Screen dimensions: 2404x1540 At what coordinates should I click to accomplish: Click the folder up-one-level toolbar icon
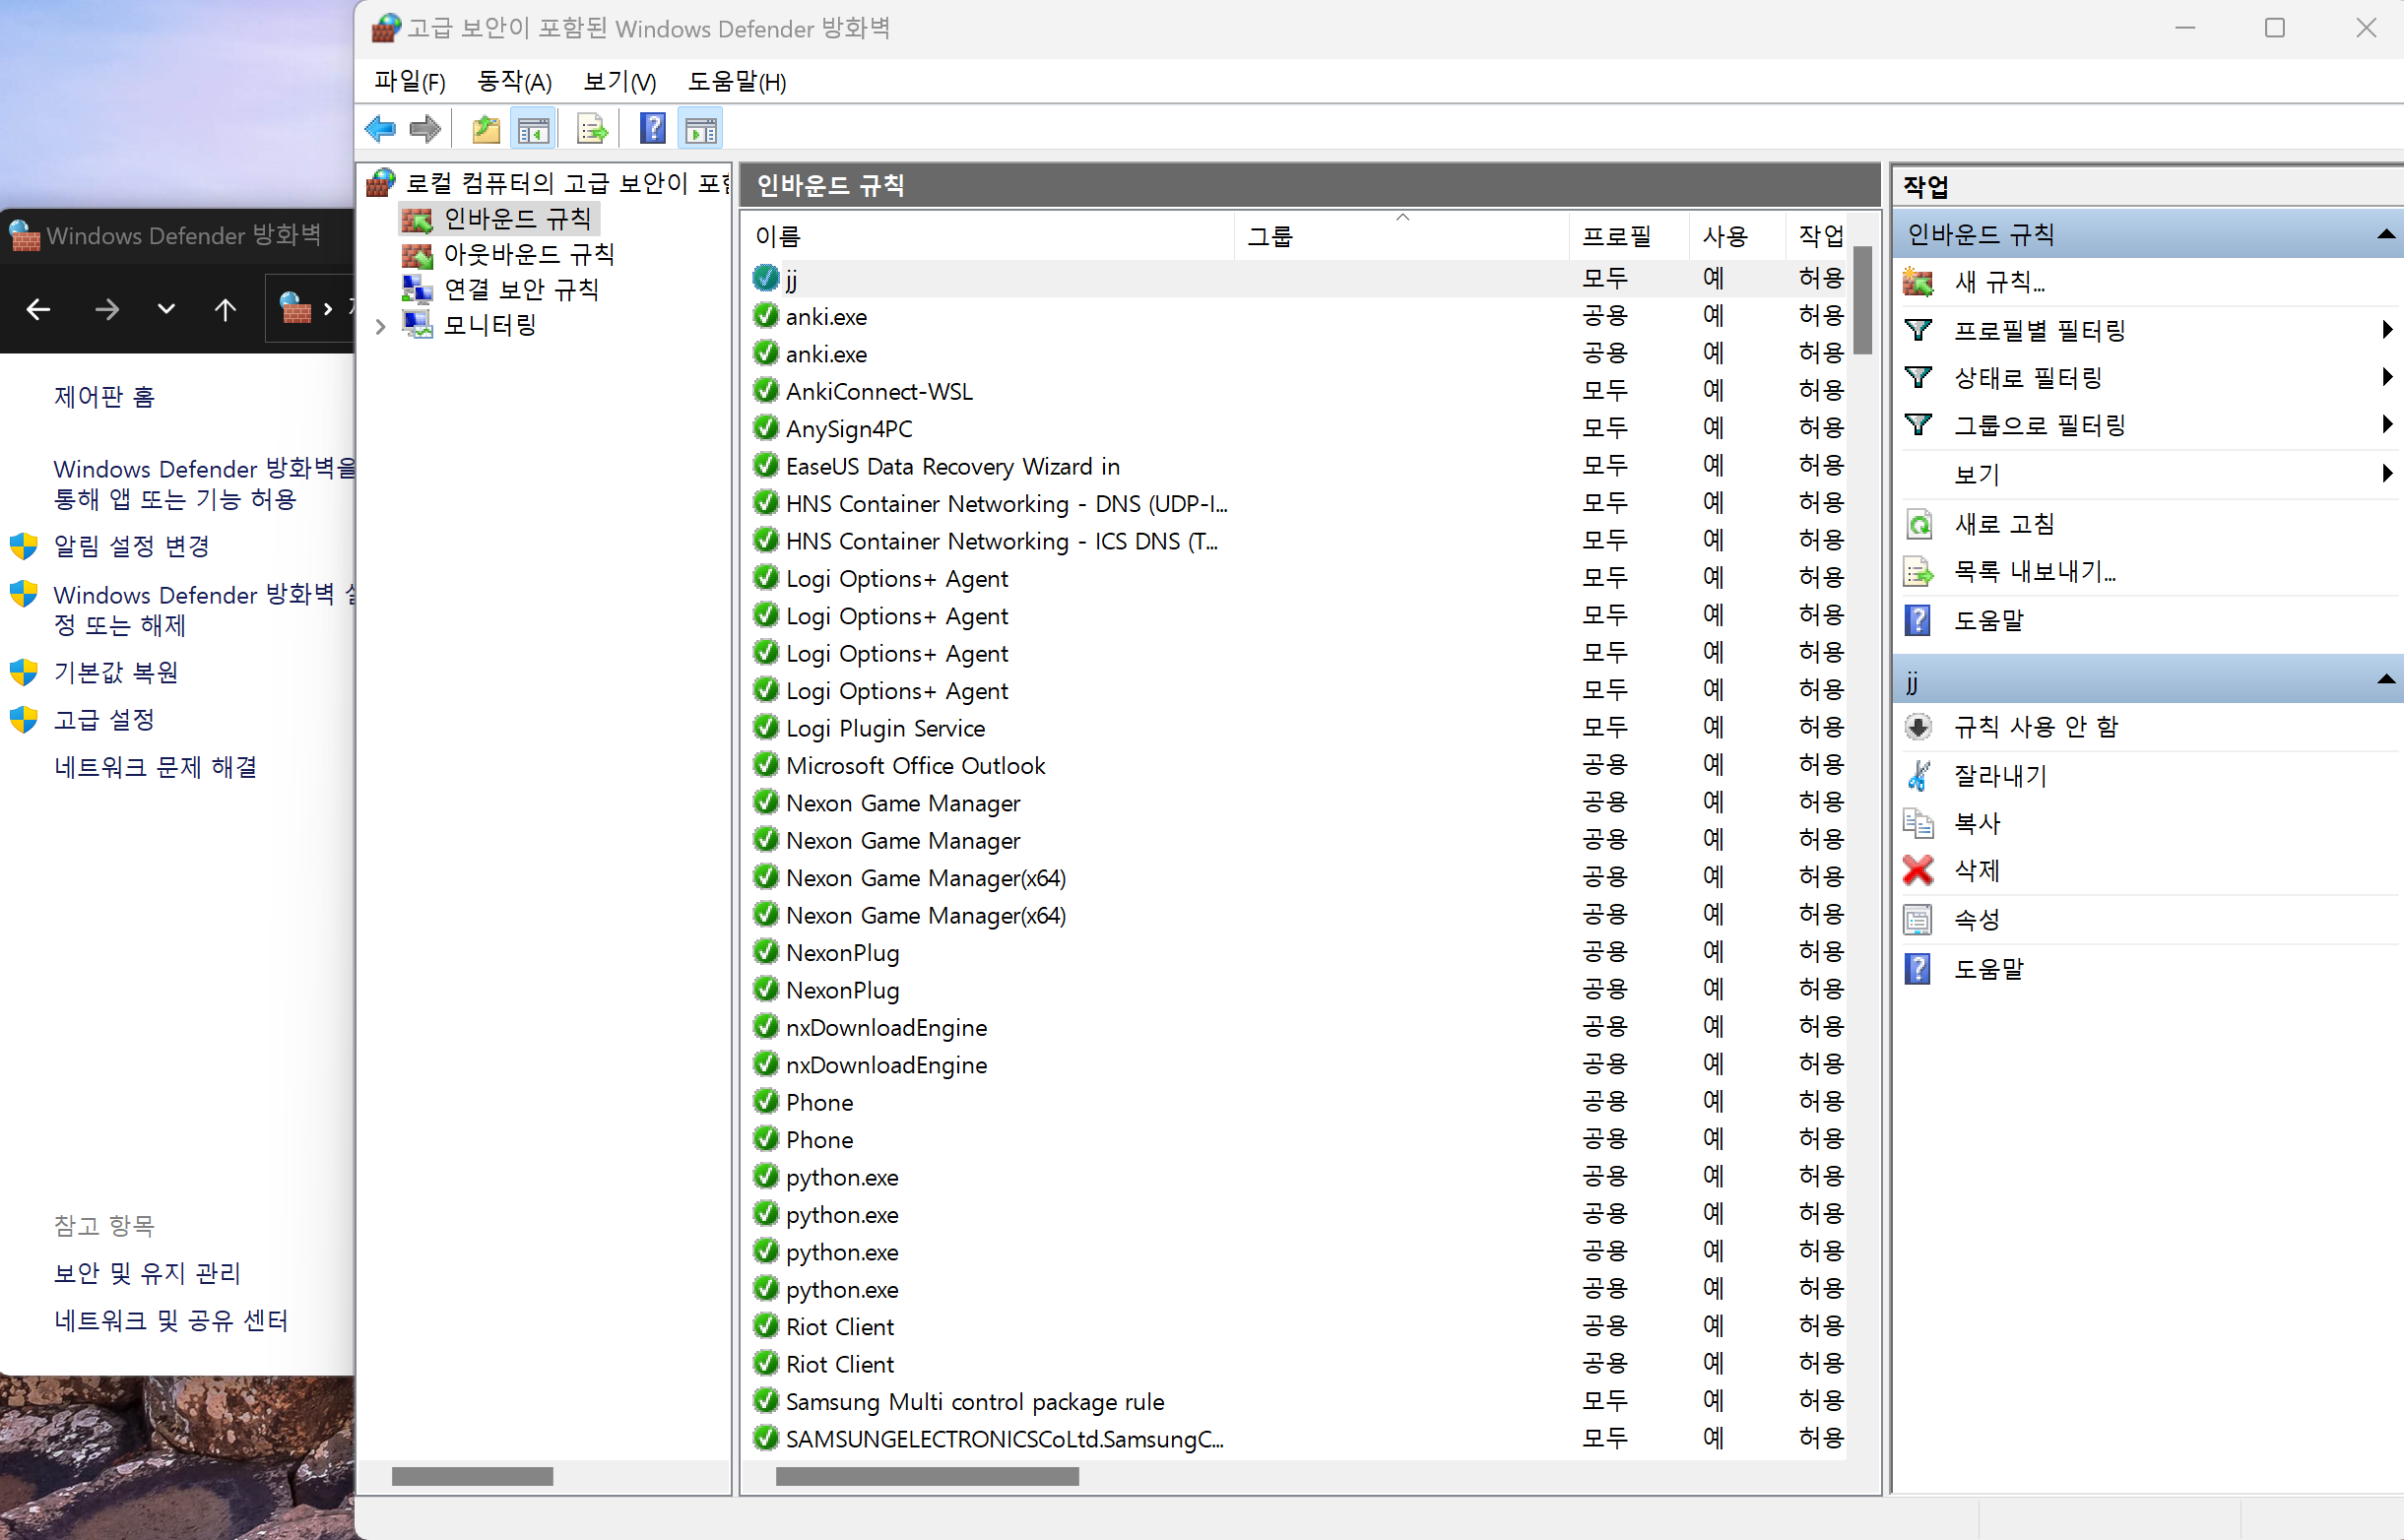click(486, 129)
